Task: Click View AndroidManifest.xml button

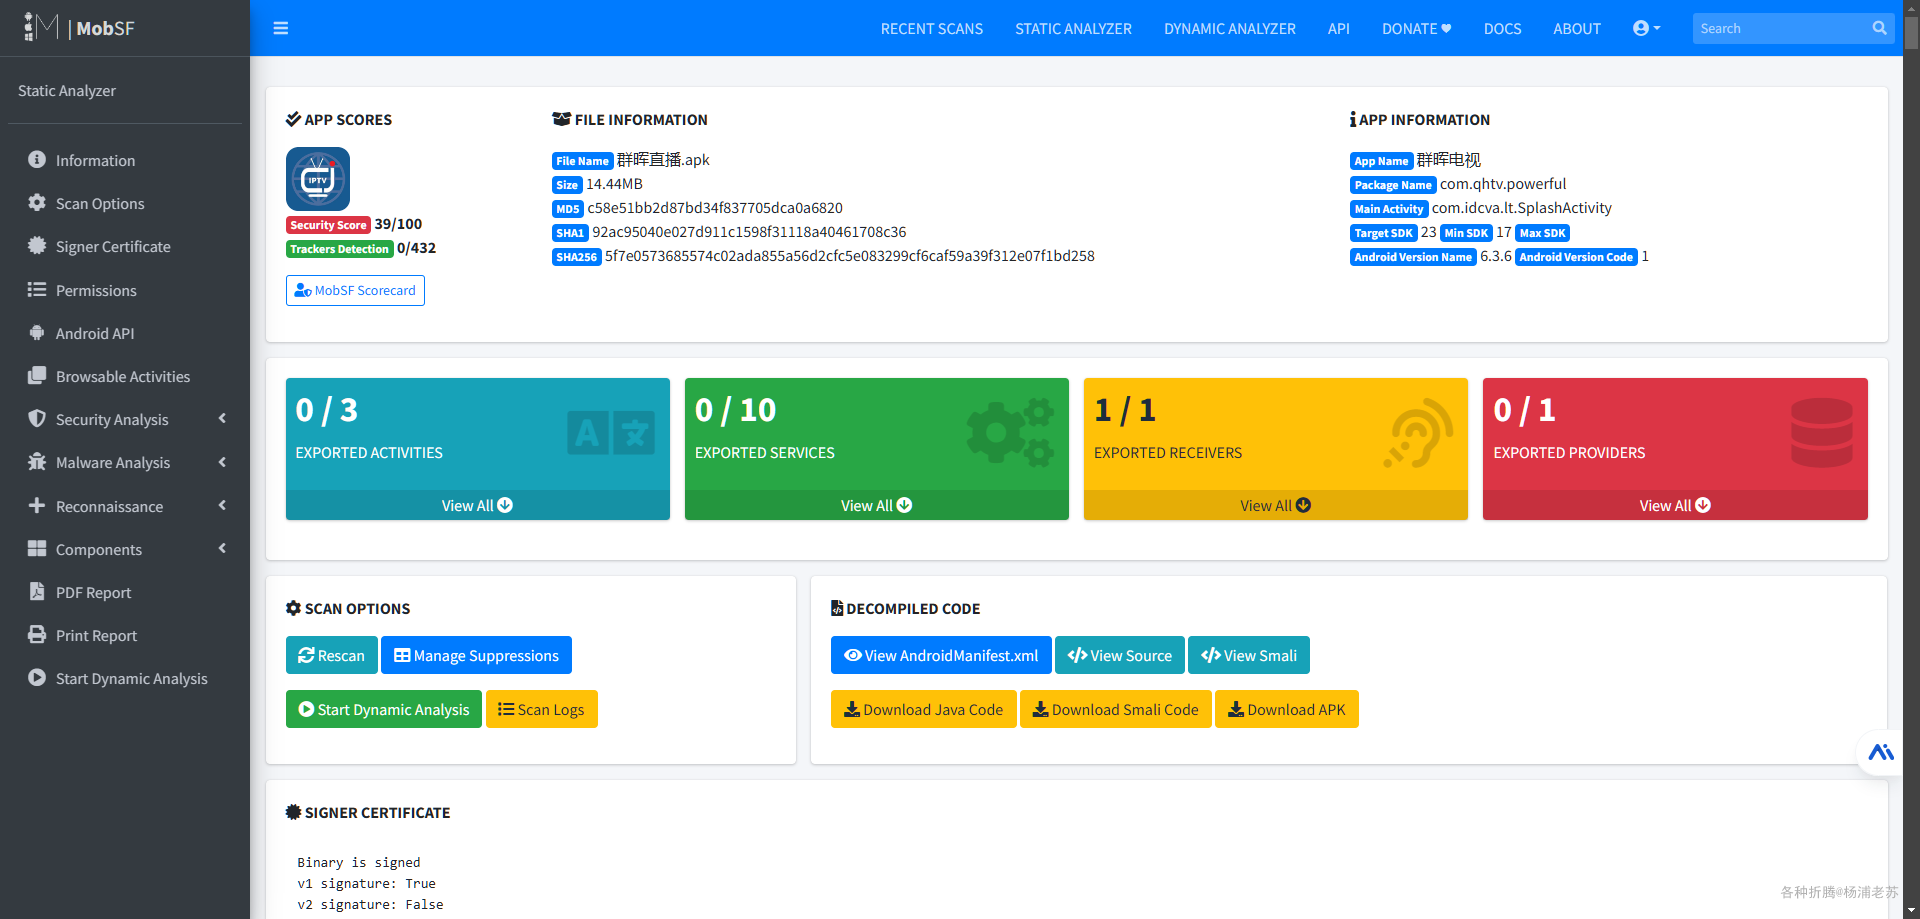Action: coord(941,655)
